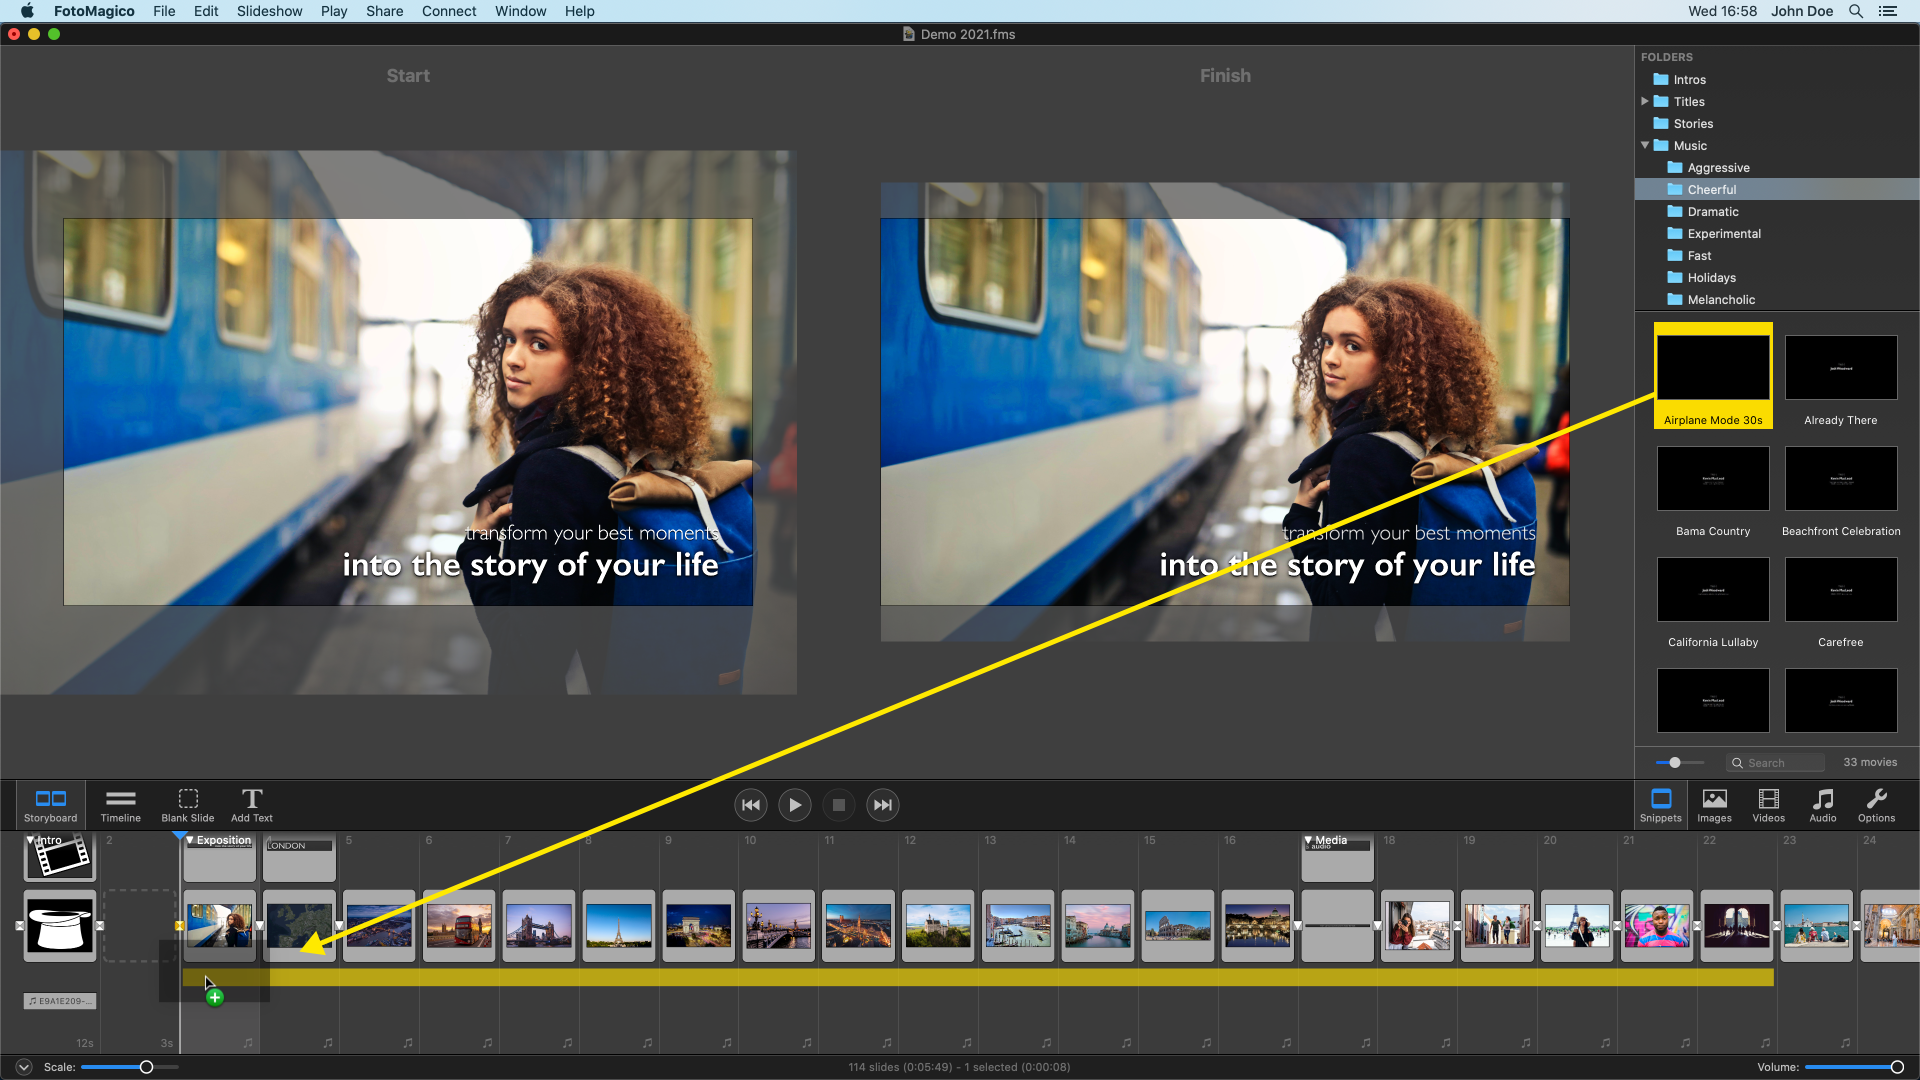Switch to Timeline view

[x=120, y=804]
